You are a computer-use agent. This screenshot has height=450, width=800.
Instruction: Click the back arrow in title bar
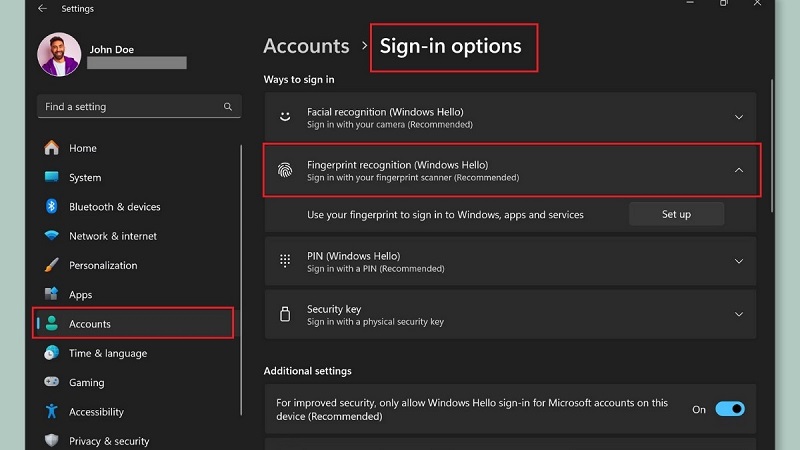(42, 9)
